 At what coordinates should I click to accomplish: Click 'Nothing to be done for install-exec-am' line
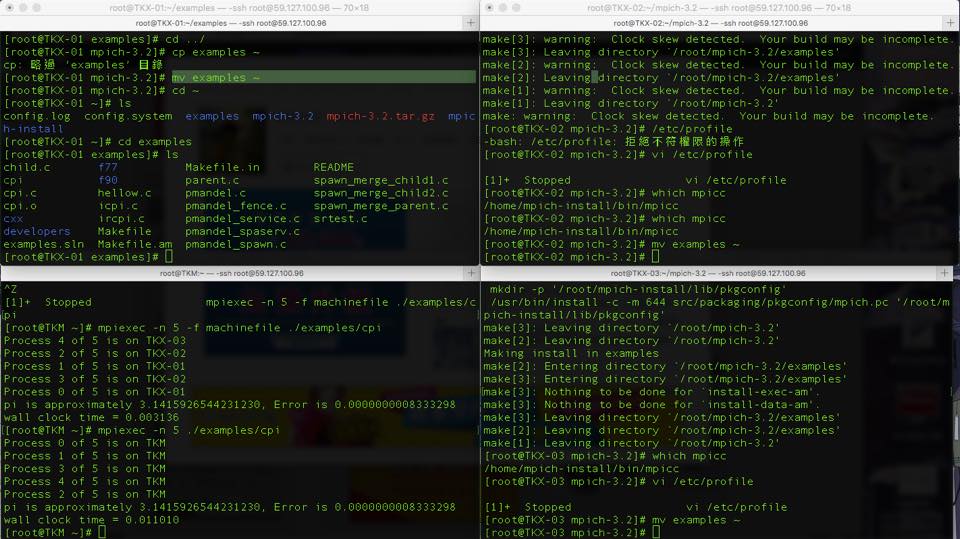tap(651, 392)
